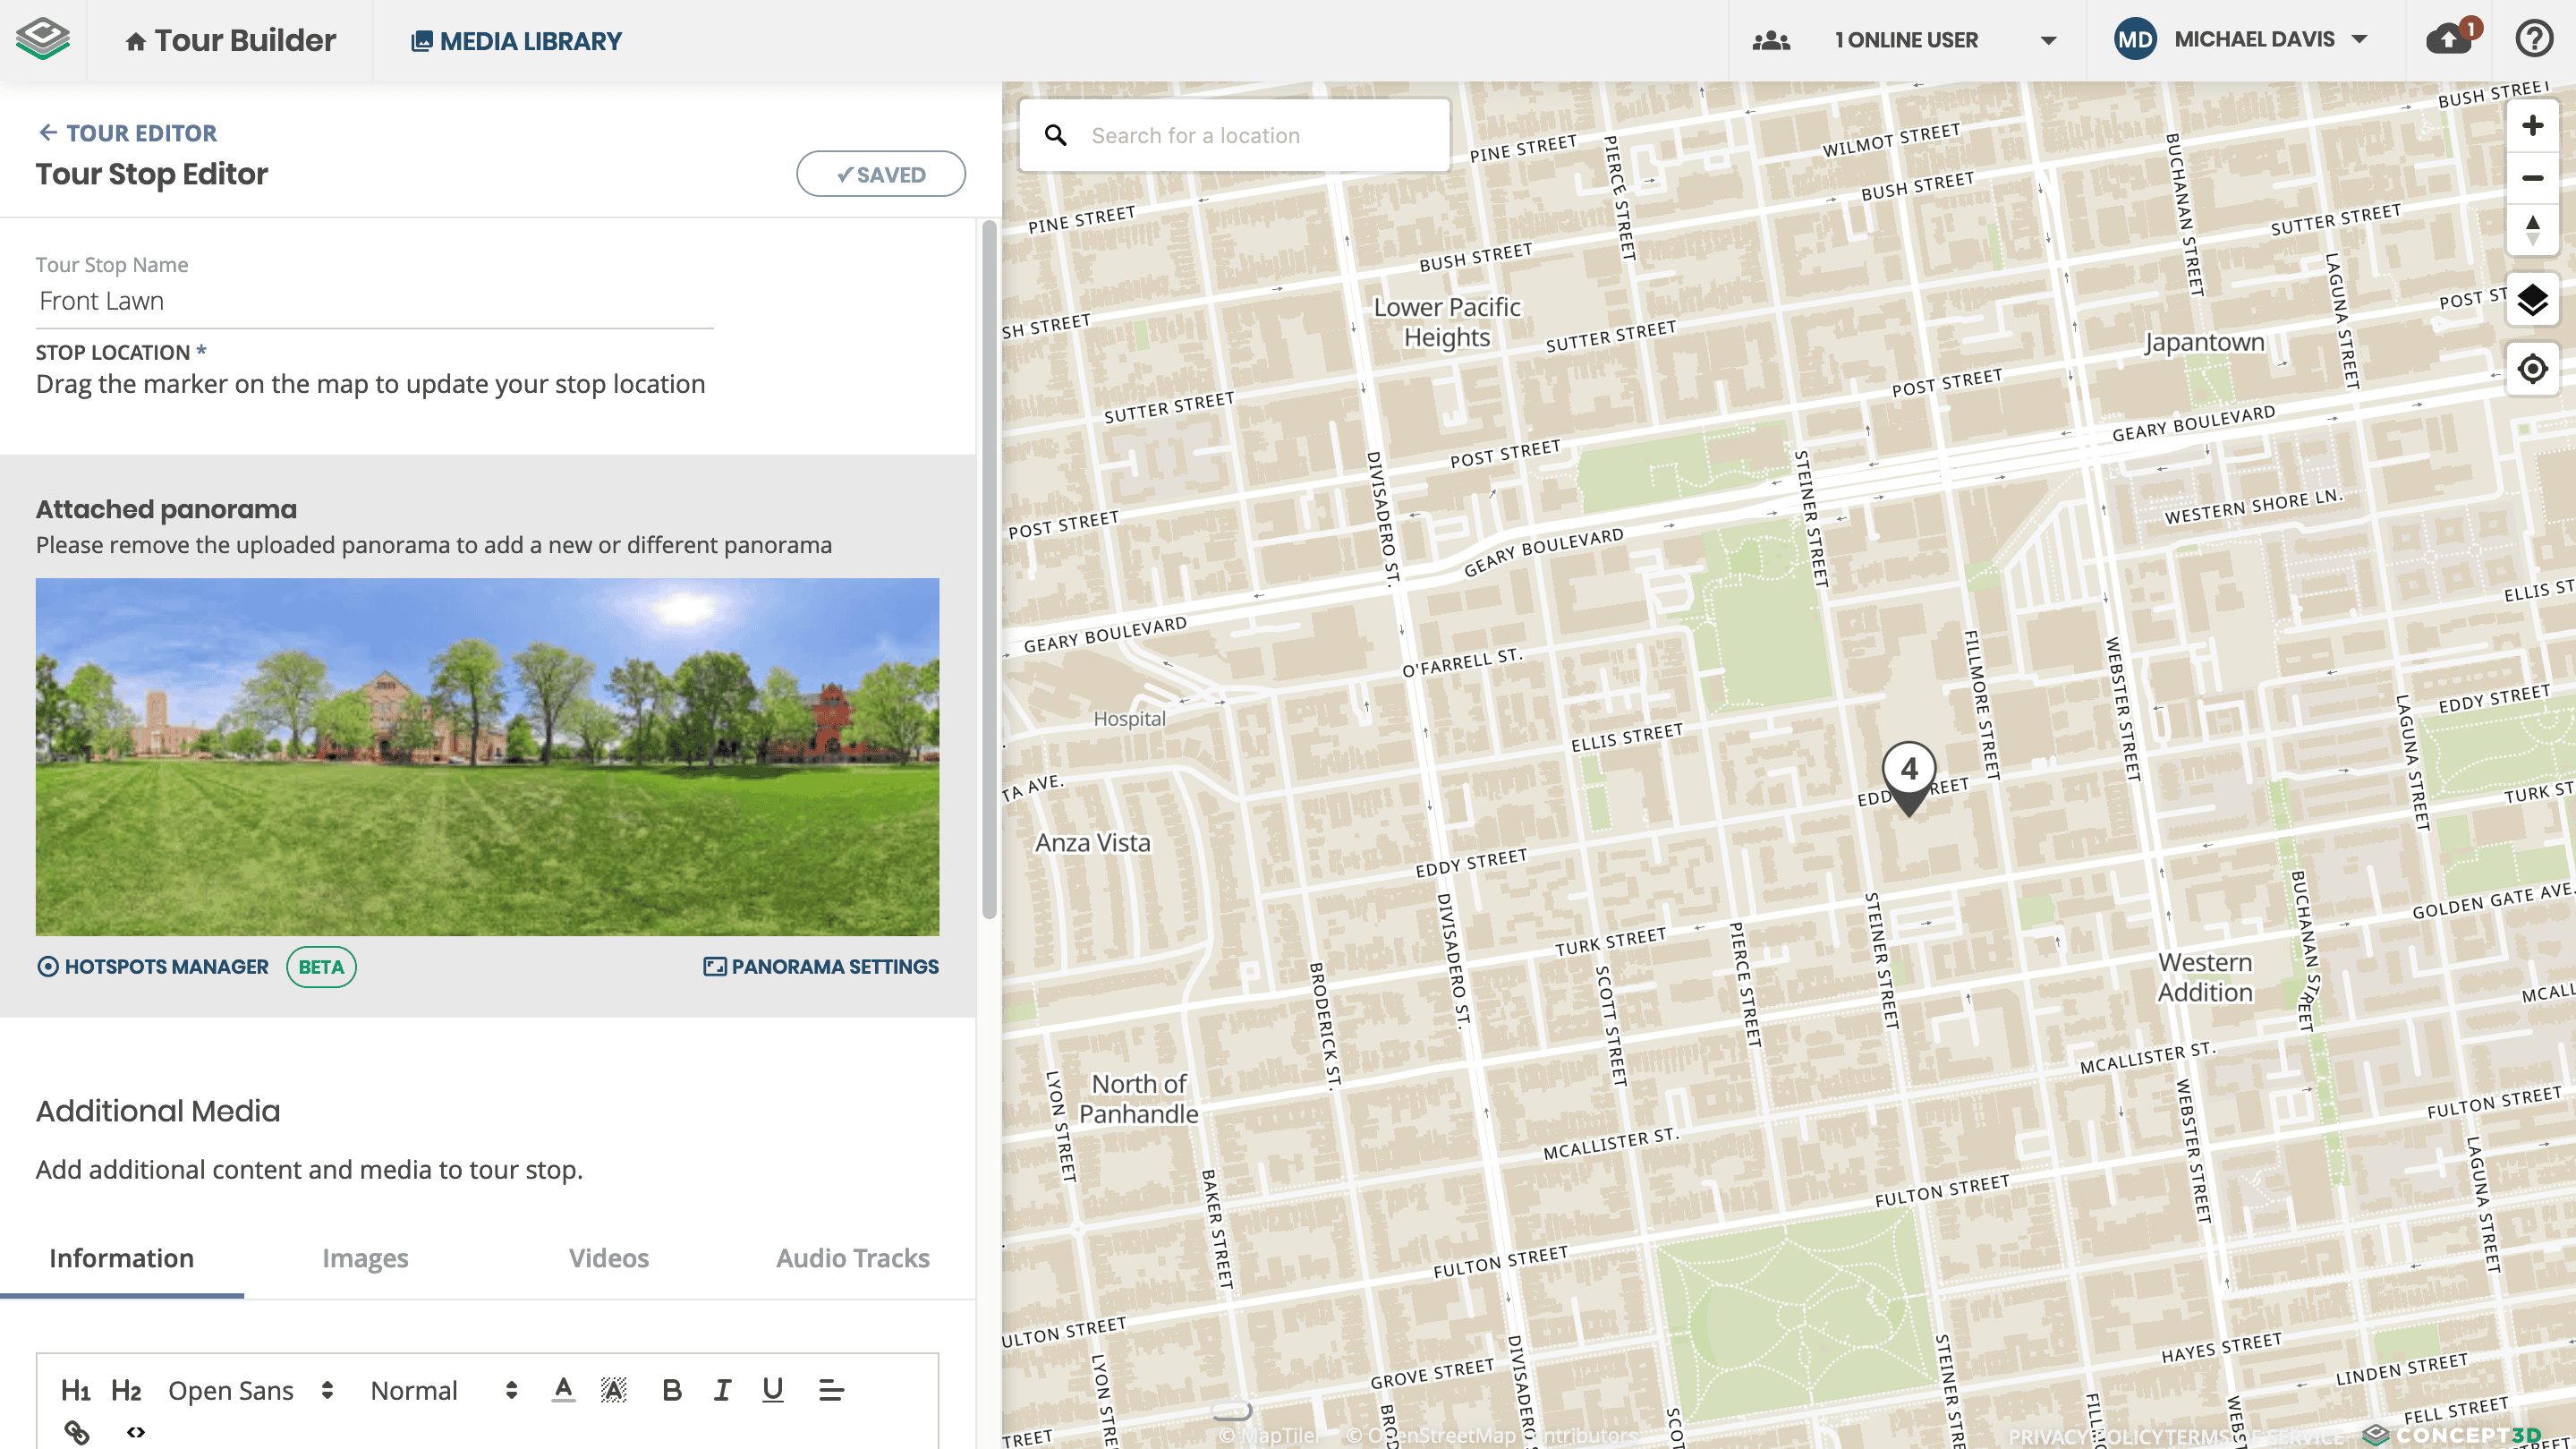The height and width of the screenshot is (1449, 2576).
Task: Click the map search magnifier icon
Action: coord(1055,135)
